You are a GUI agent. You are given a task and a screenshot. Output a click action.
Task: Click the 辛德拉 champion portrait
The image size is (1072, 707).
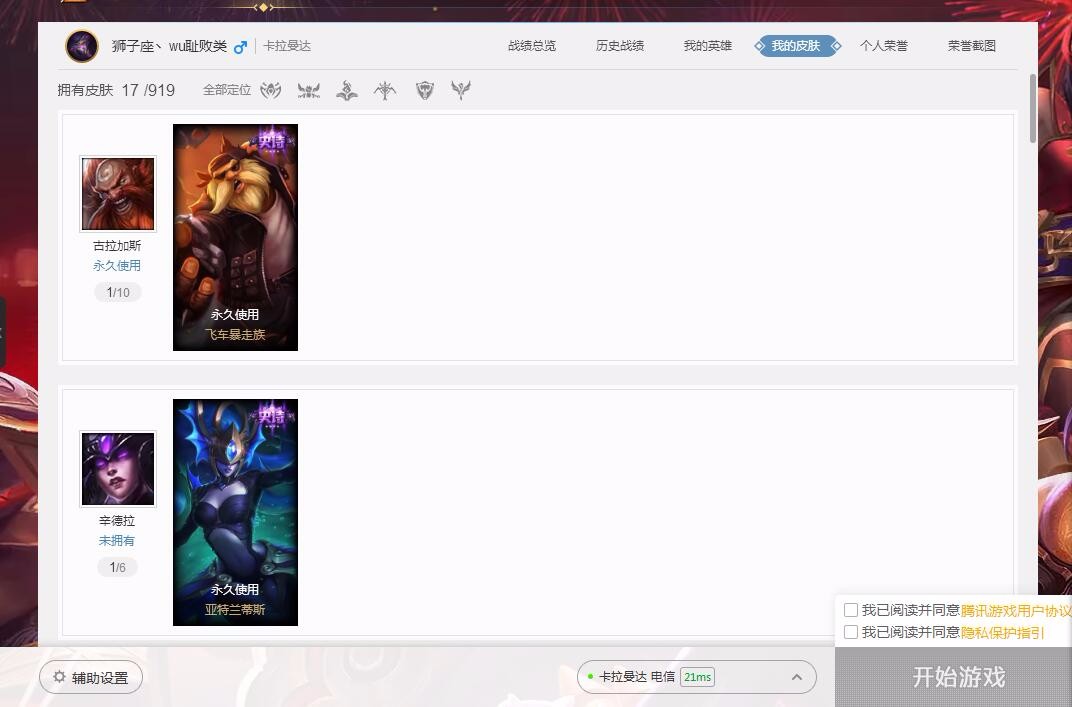point(118,468)
